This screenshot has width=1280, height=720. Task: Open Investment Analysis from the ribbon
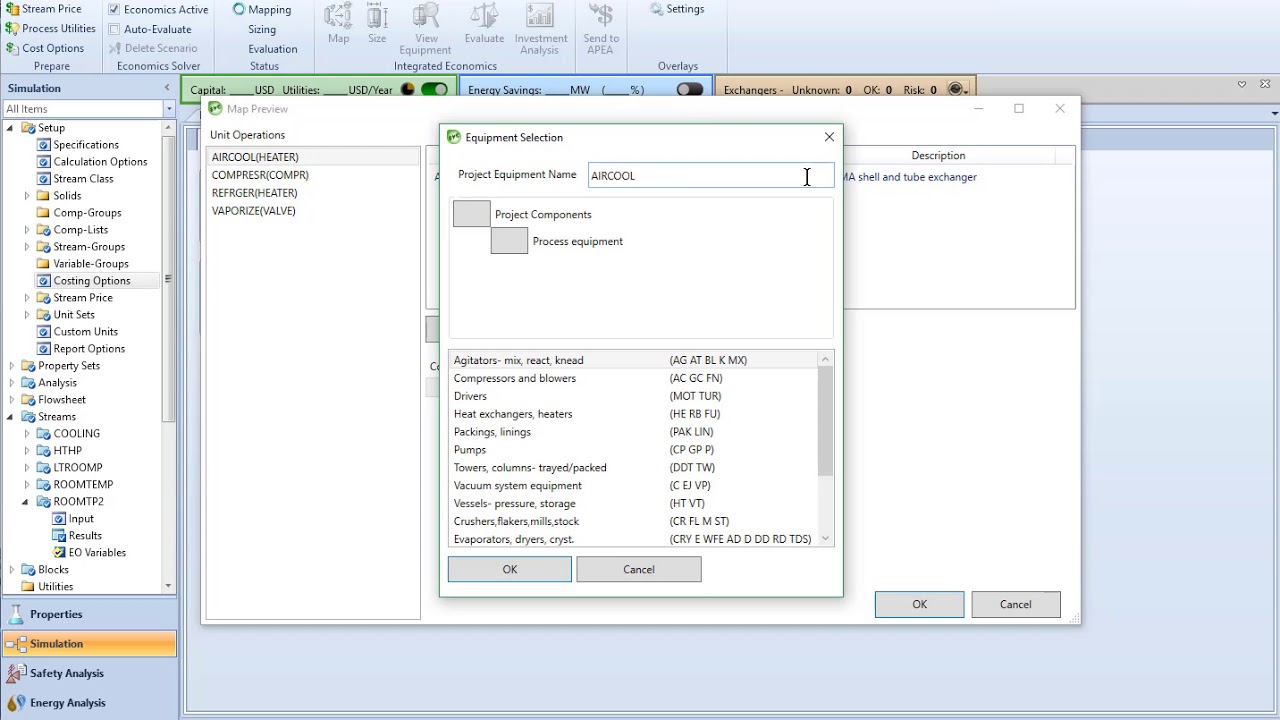[x=539, y=29]
